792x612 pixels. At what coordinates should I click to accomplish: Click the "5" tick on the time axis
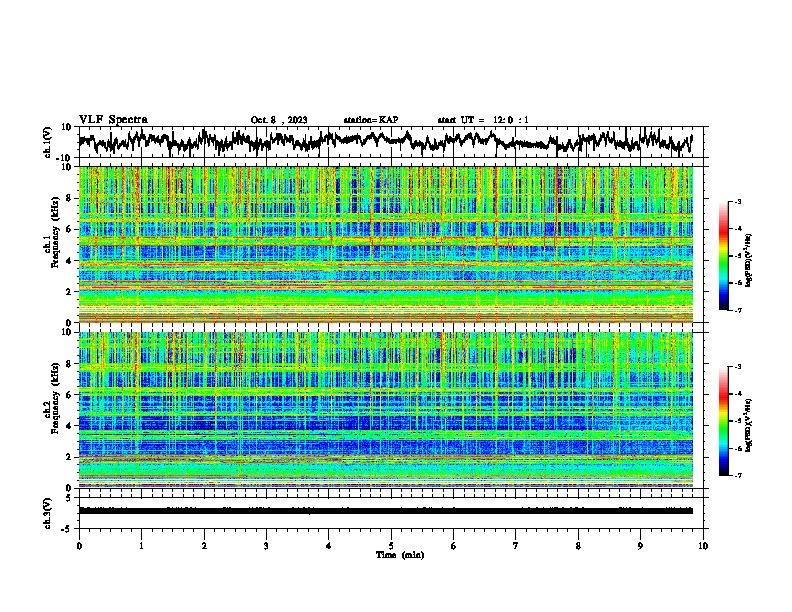click(x=391, y=546)
